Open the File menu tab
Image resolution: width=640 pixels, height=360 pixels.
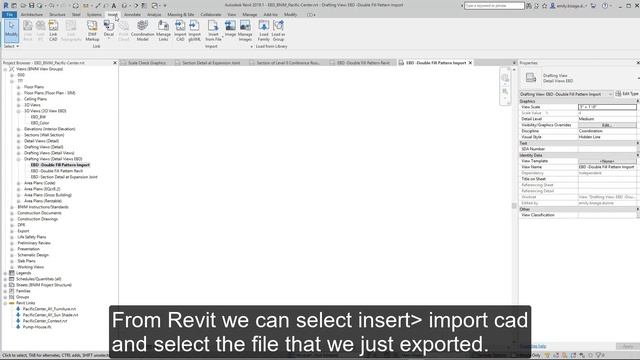(9, 14)
